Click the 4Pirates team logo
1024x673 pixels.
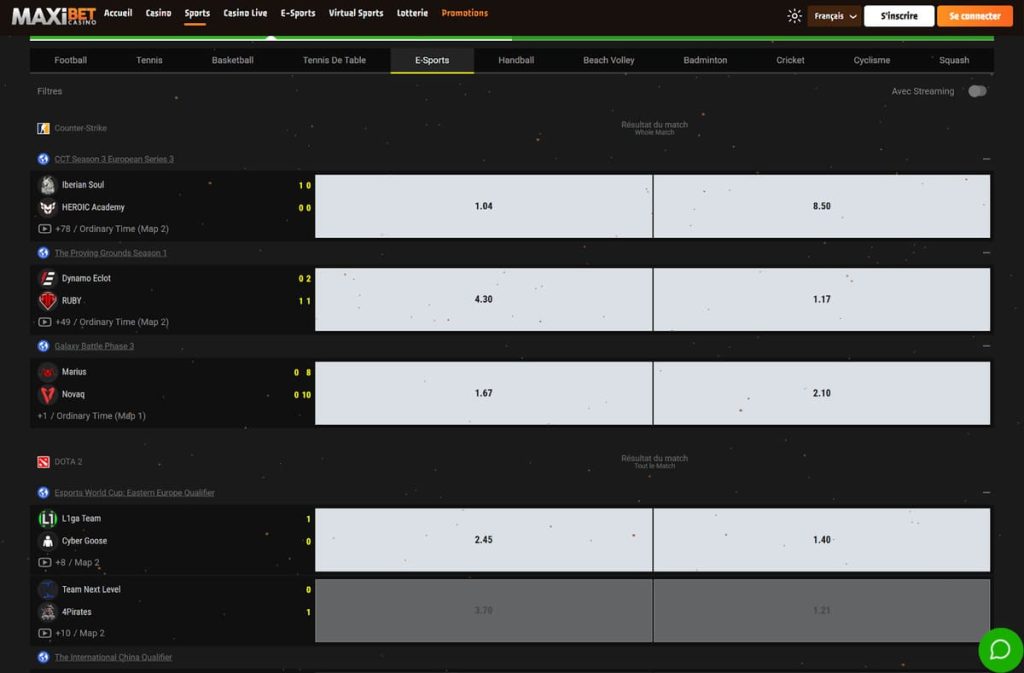pos(47,612)
